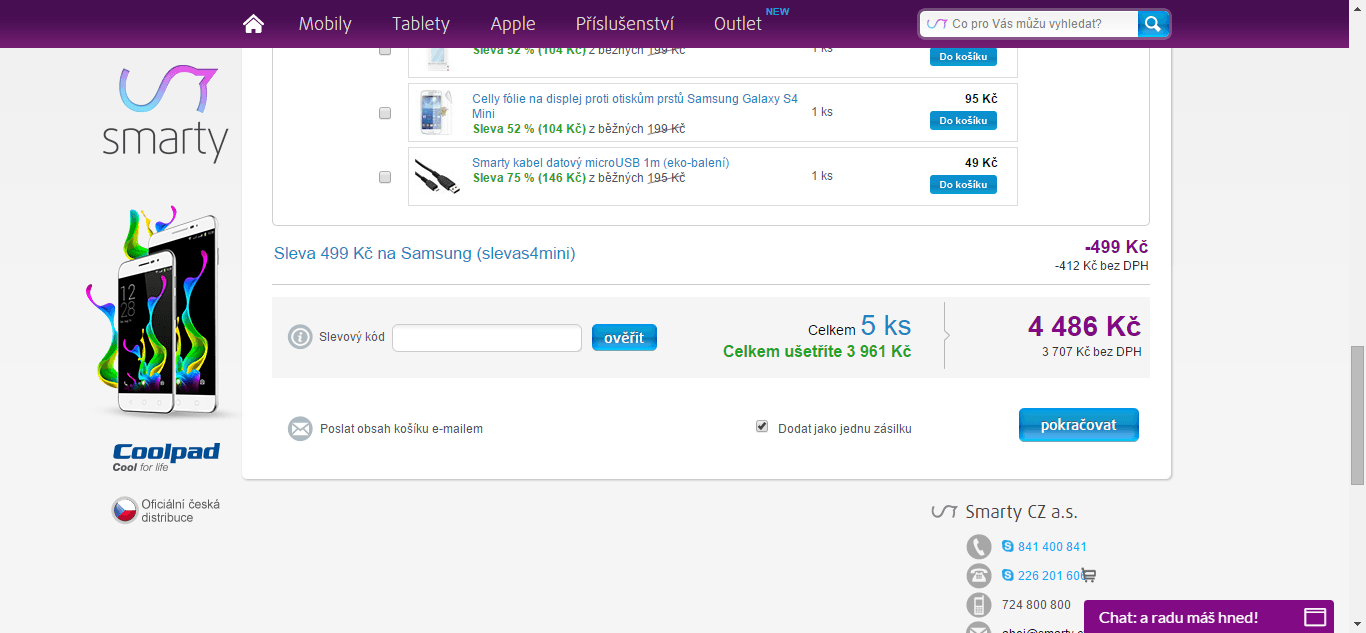Image resolution: width=1366 pixels, height=633 pixels.
Task: Click the Smarty logo
Action: 165,114
